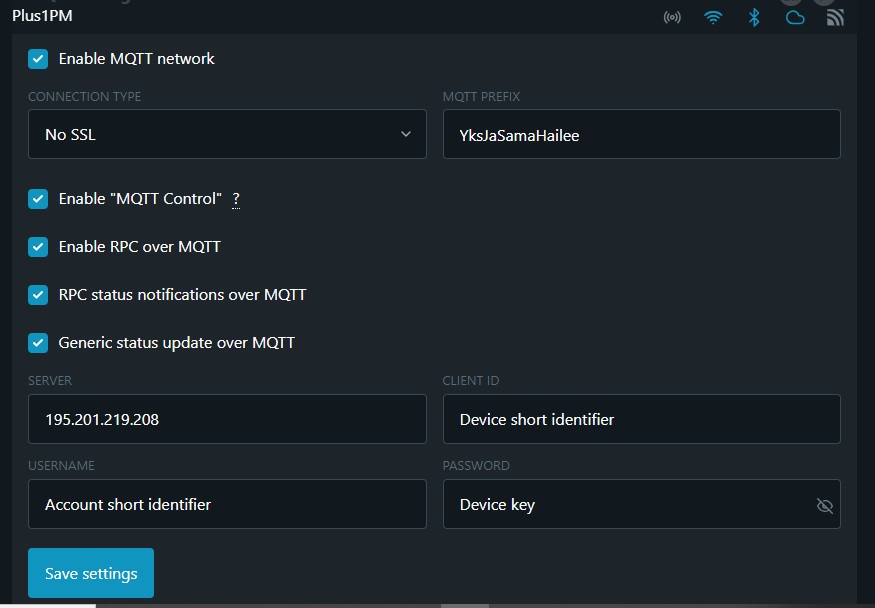Click the cloud connection icon
This screenshot has width=875, height=608.
[795, 17]
